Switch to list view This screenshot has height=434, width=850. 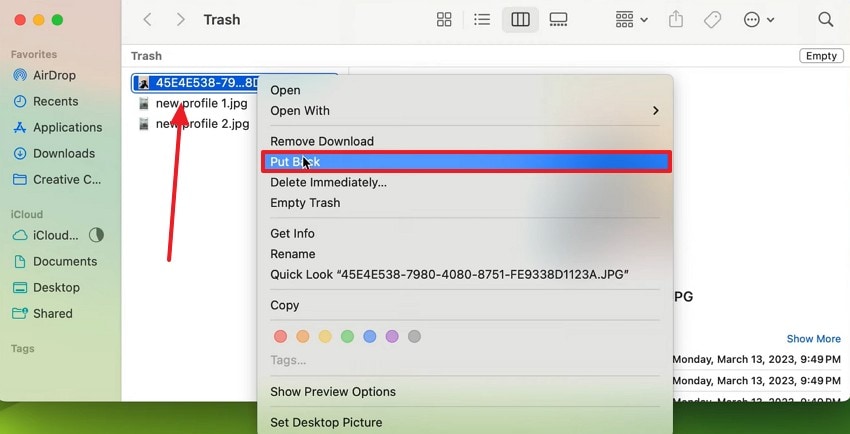482,20
